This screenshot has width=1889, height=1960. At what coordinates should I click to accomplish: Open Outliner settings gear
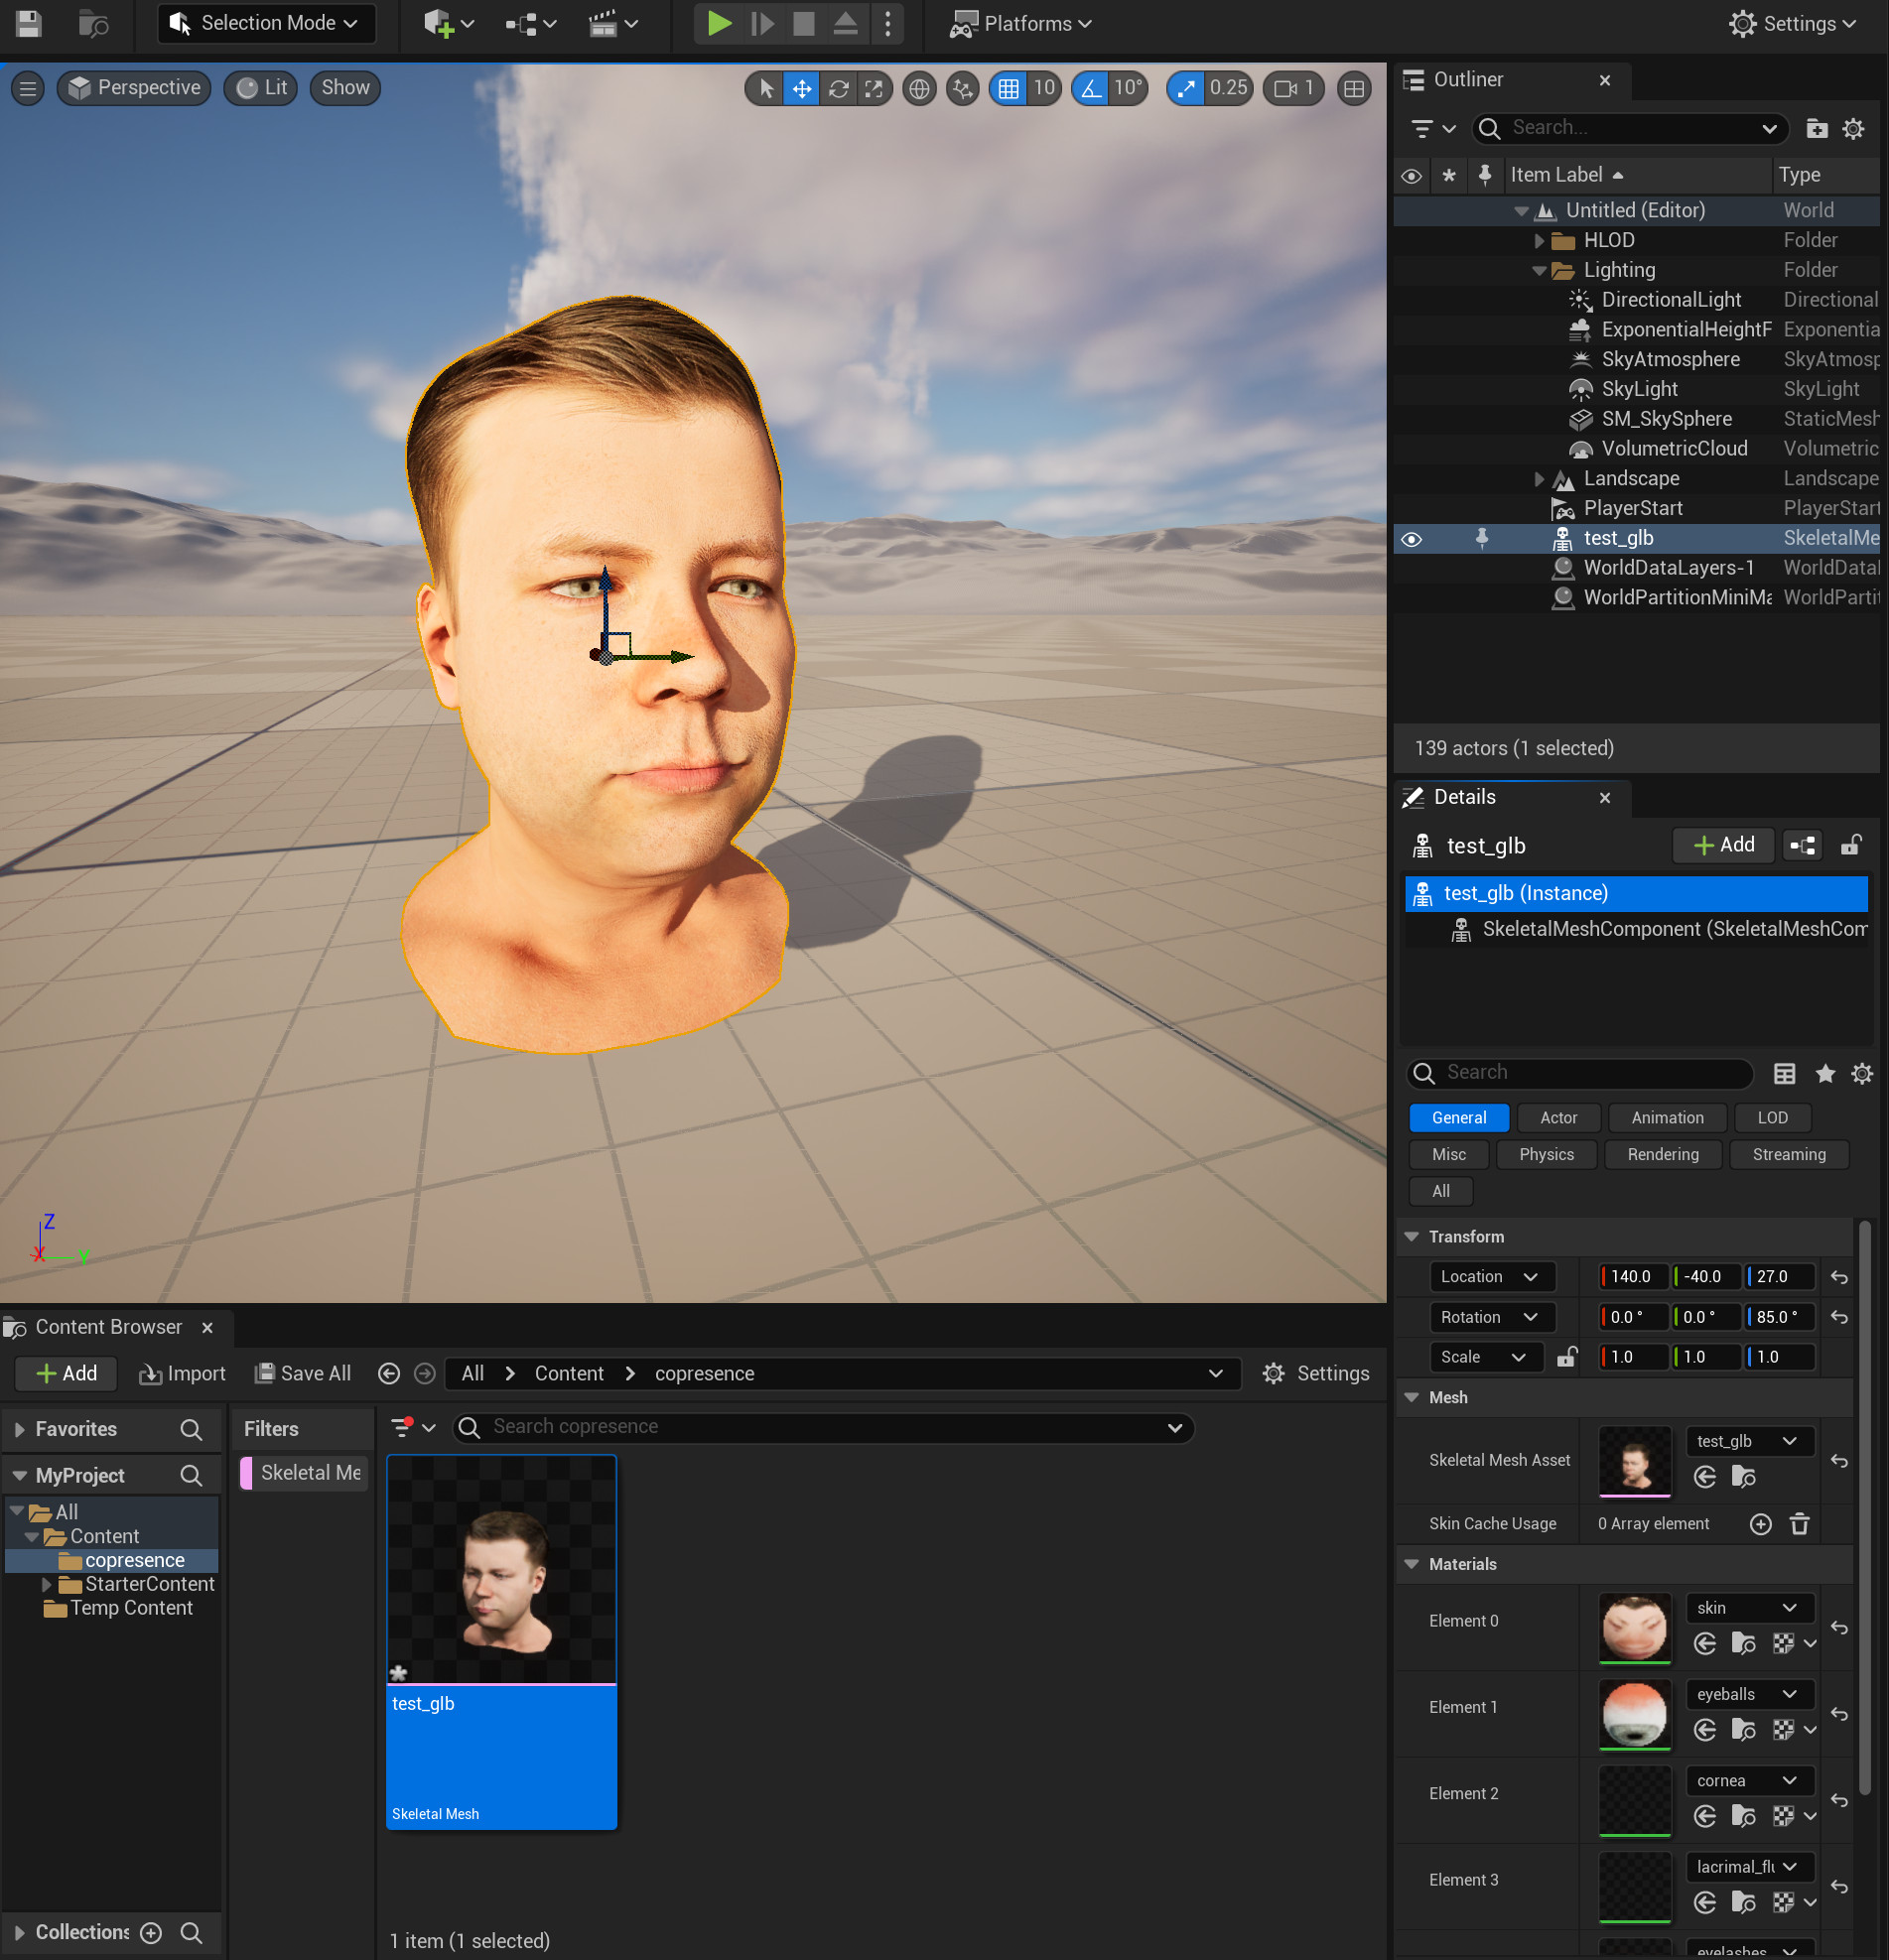(x=1853, y=128)
